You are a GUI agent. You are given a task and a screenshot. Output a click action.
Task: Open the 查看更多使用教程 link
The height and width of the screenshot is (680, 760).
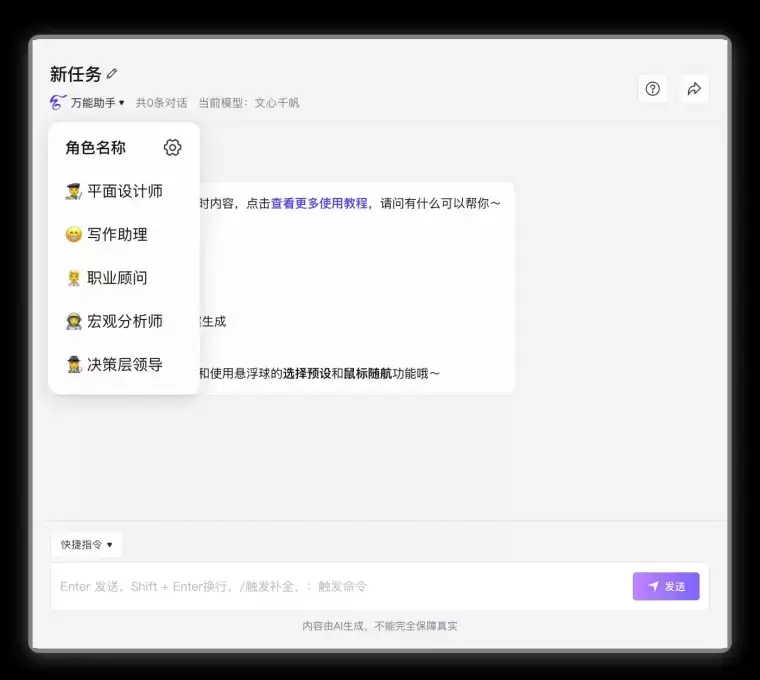tap(319, 203)
